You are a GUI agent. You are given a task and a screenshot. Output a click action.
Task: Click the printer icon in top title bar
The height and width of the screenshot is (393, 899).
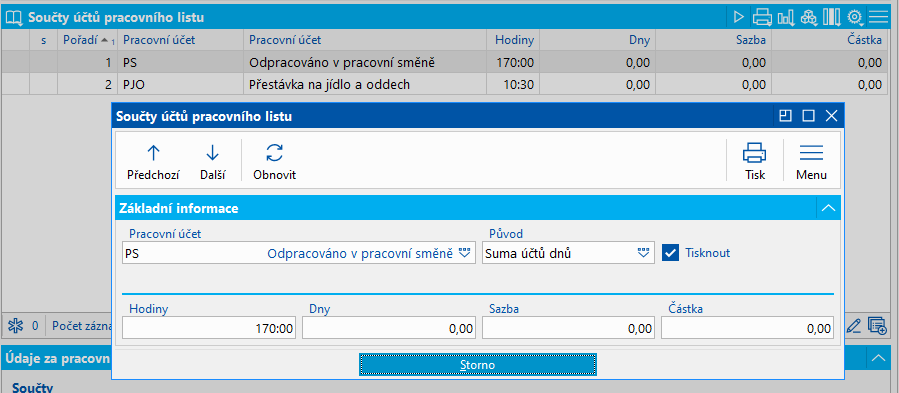[x=762, y=17]
